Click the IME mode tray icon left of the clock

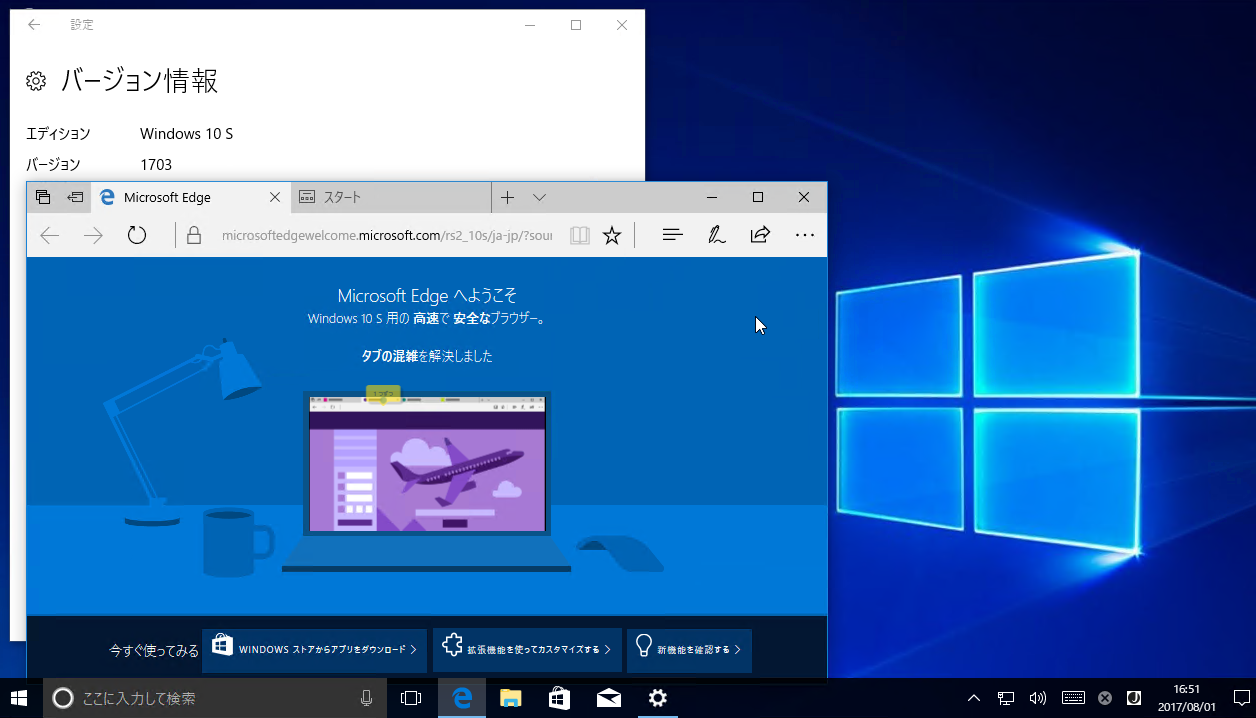click(1134, 698)
